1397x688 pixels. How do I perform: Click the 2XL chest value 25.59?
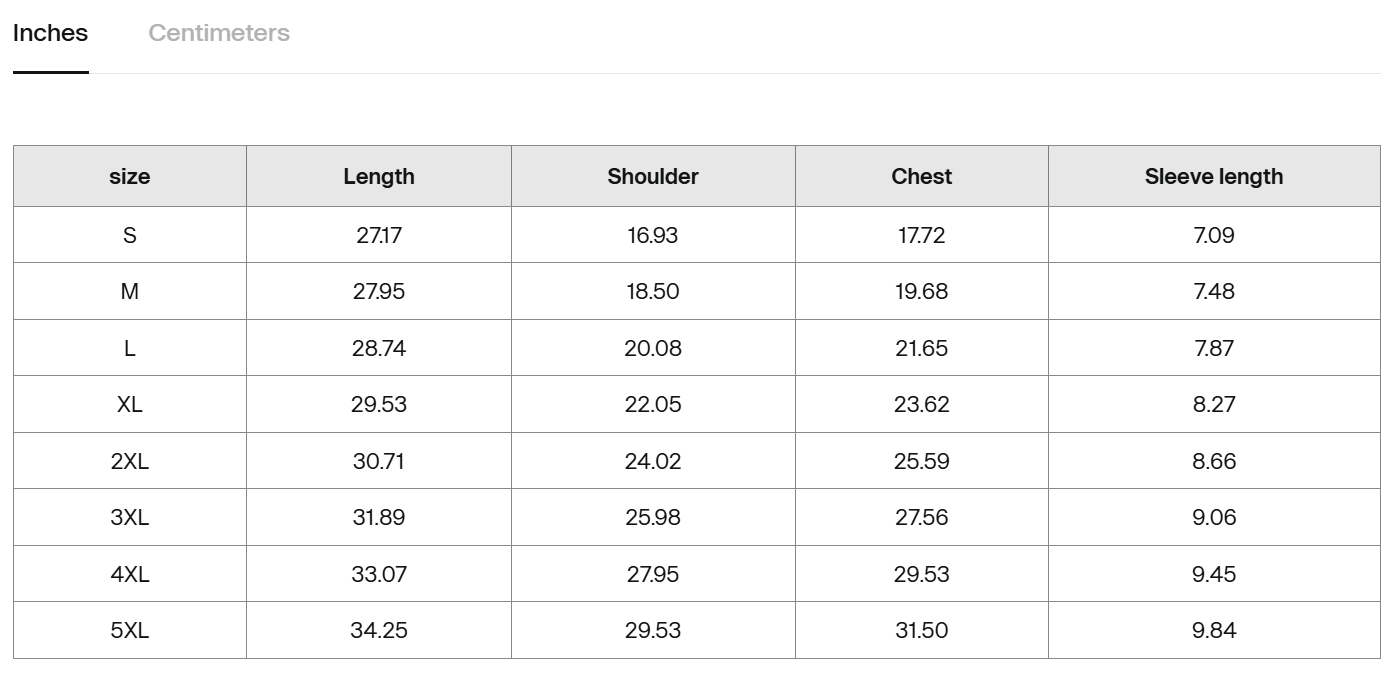[x=922, y=461]
